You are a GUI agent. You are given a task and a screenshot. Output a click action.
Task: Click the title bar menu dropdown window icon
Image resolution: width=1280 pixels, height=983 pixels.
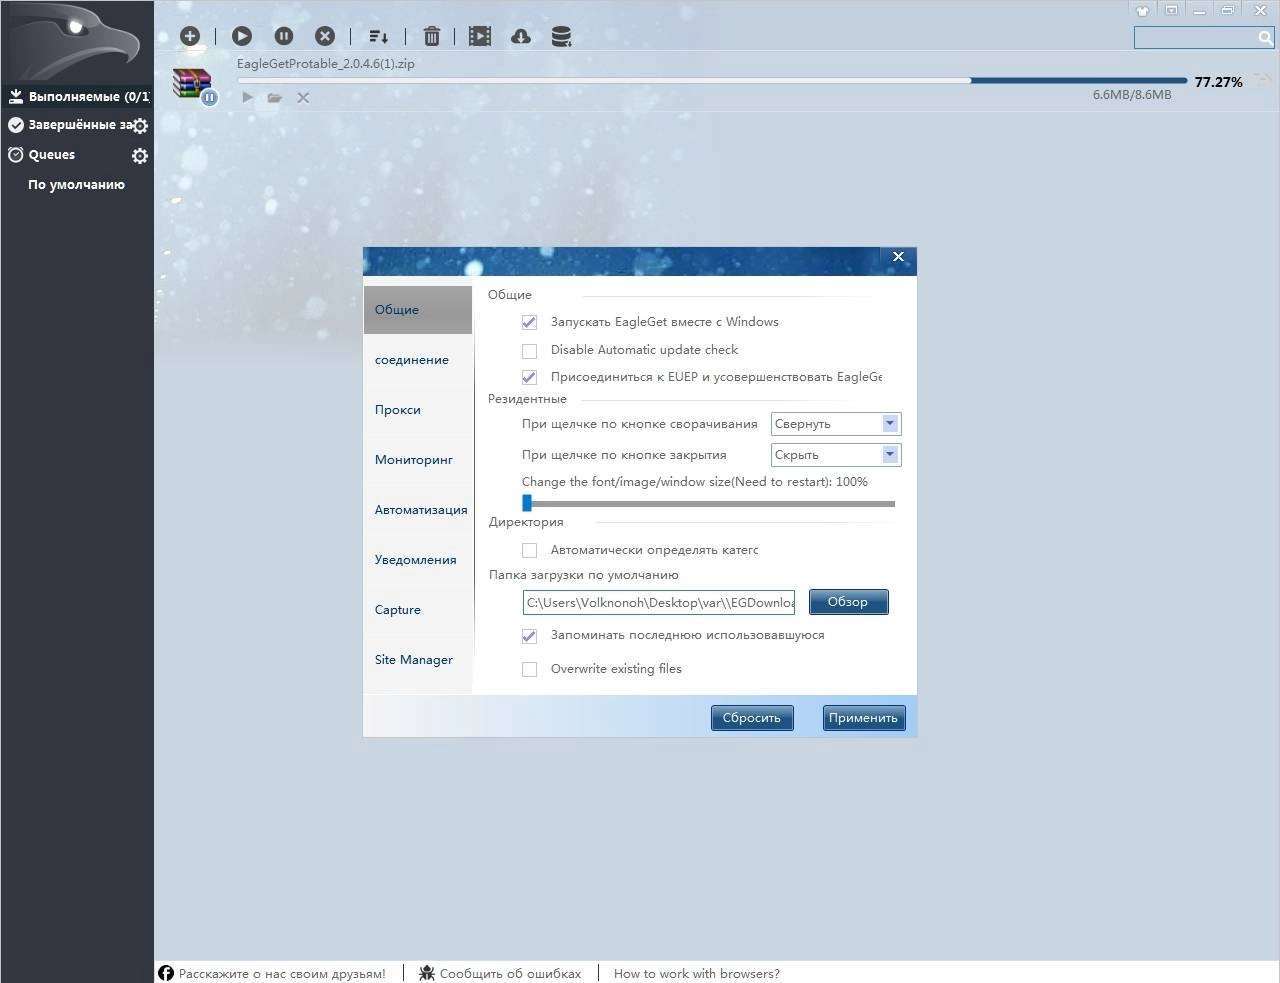click(x=1171, y=10)
